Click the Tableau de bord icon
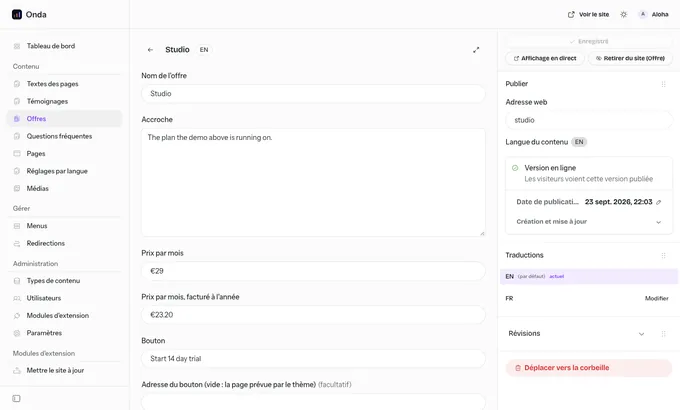 17,46
